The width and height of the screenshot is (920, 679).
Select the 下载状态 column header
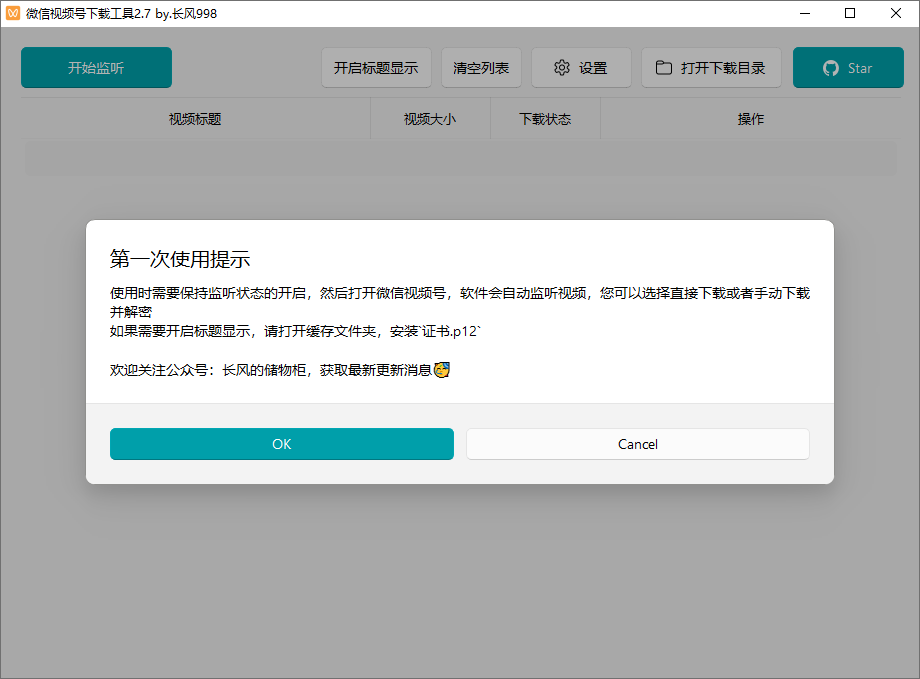pyautogui.click(x=545, y=119)
